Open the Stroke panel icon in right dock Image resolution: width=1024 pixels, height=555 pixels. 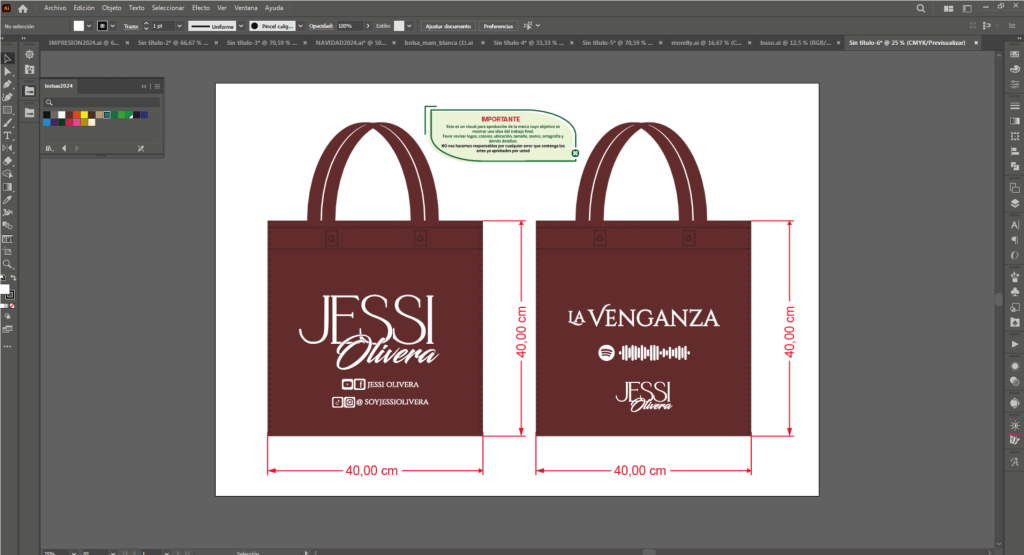(1014, 106)
